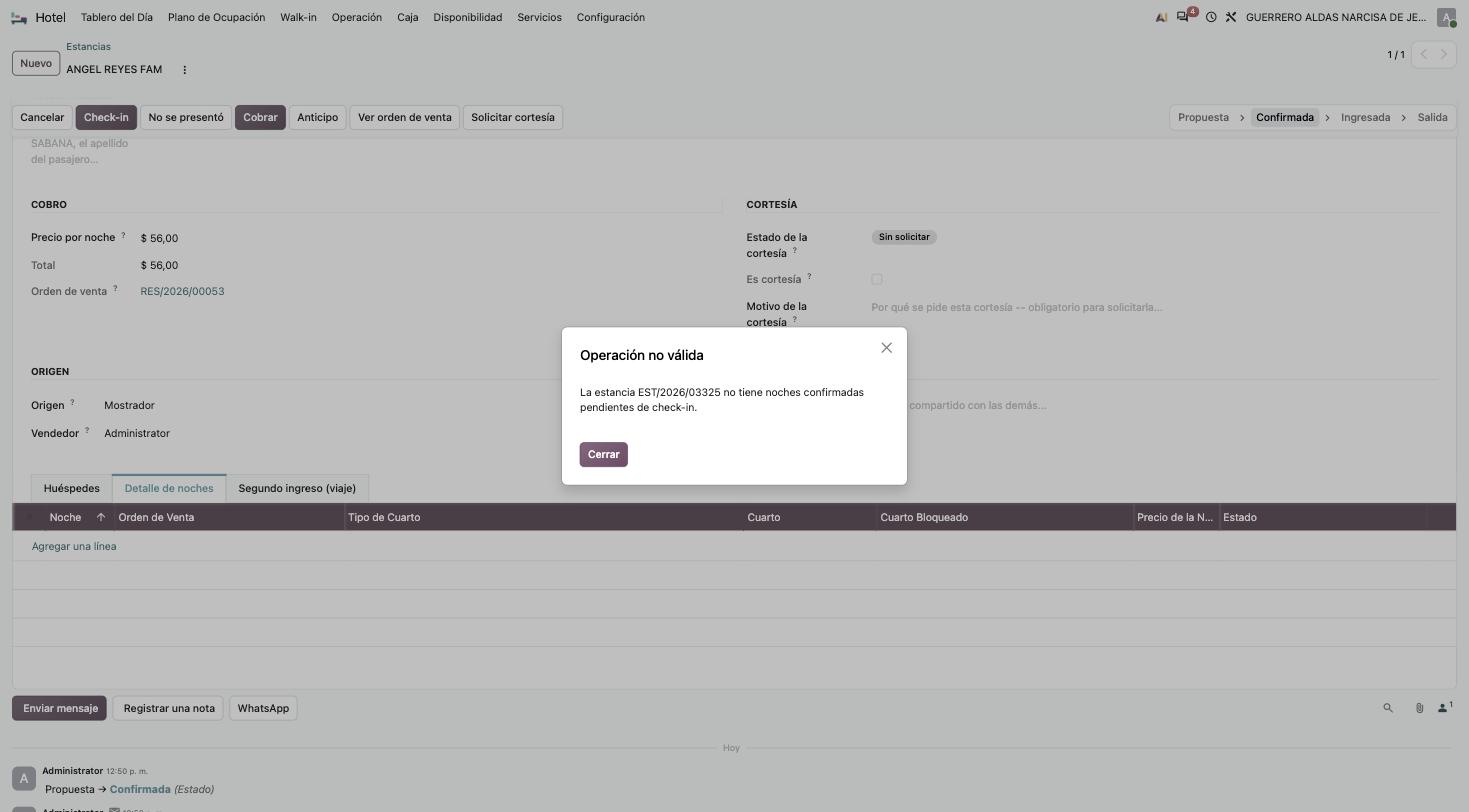This screenshot has height=812, width=1469.
Task: Open the conversations icon with badge 4
Action: tap(1185, 17)
